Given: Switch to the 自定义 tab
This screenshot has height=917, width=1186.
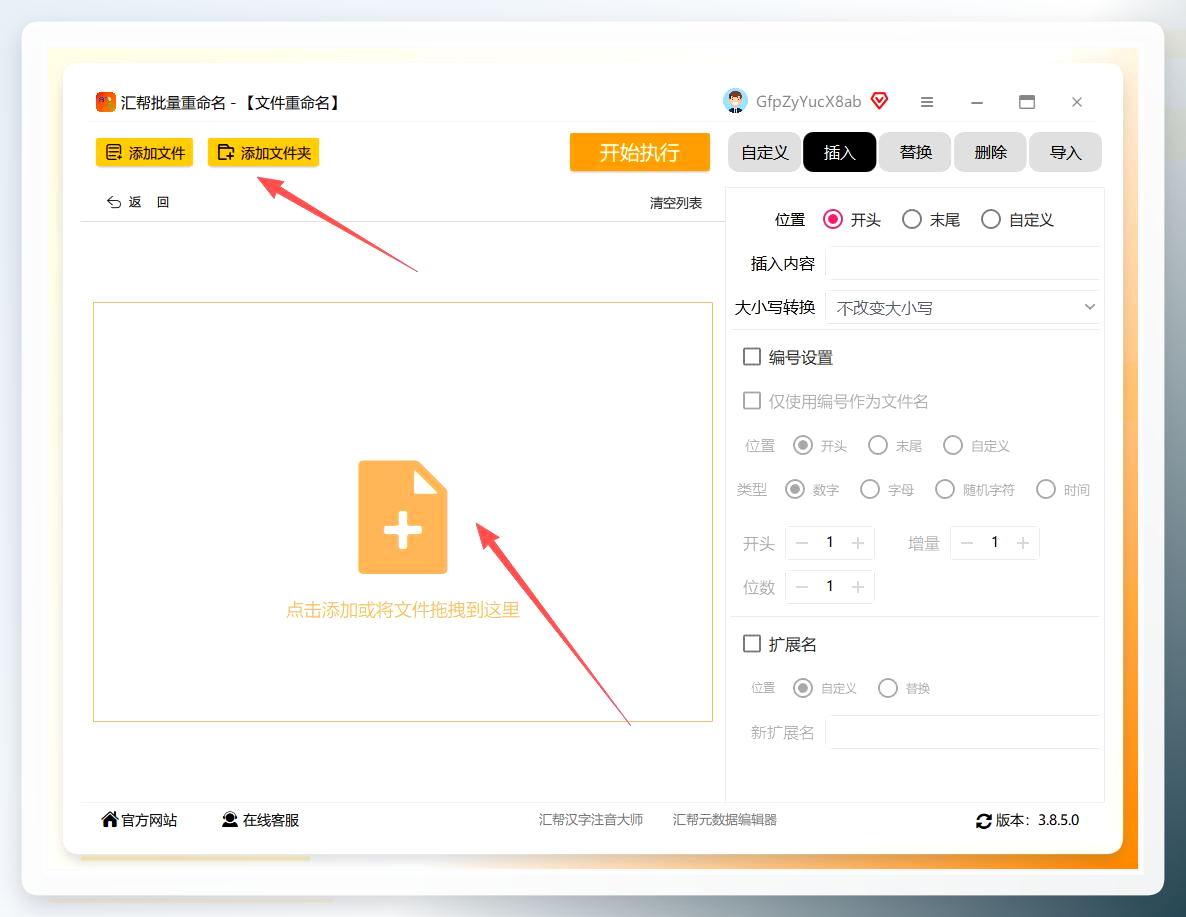Looking at the screenshot, I should (x=764, y=152).
